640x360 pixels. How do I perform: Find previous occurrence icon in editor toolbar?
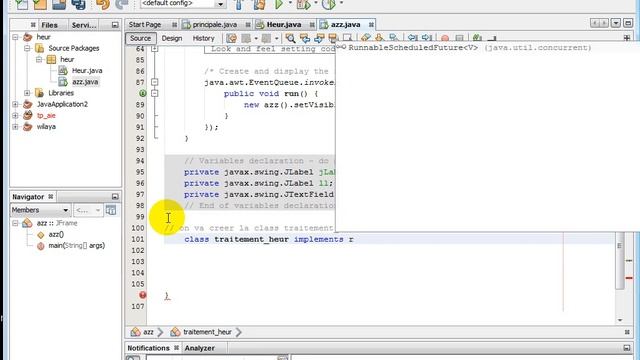[305, 38]
